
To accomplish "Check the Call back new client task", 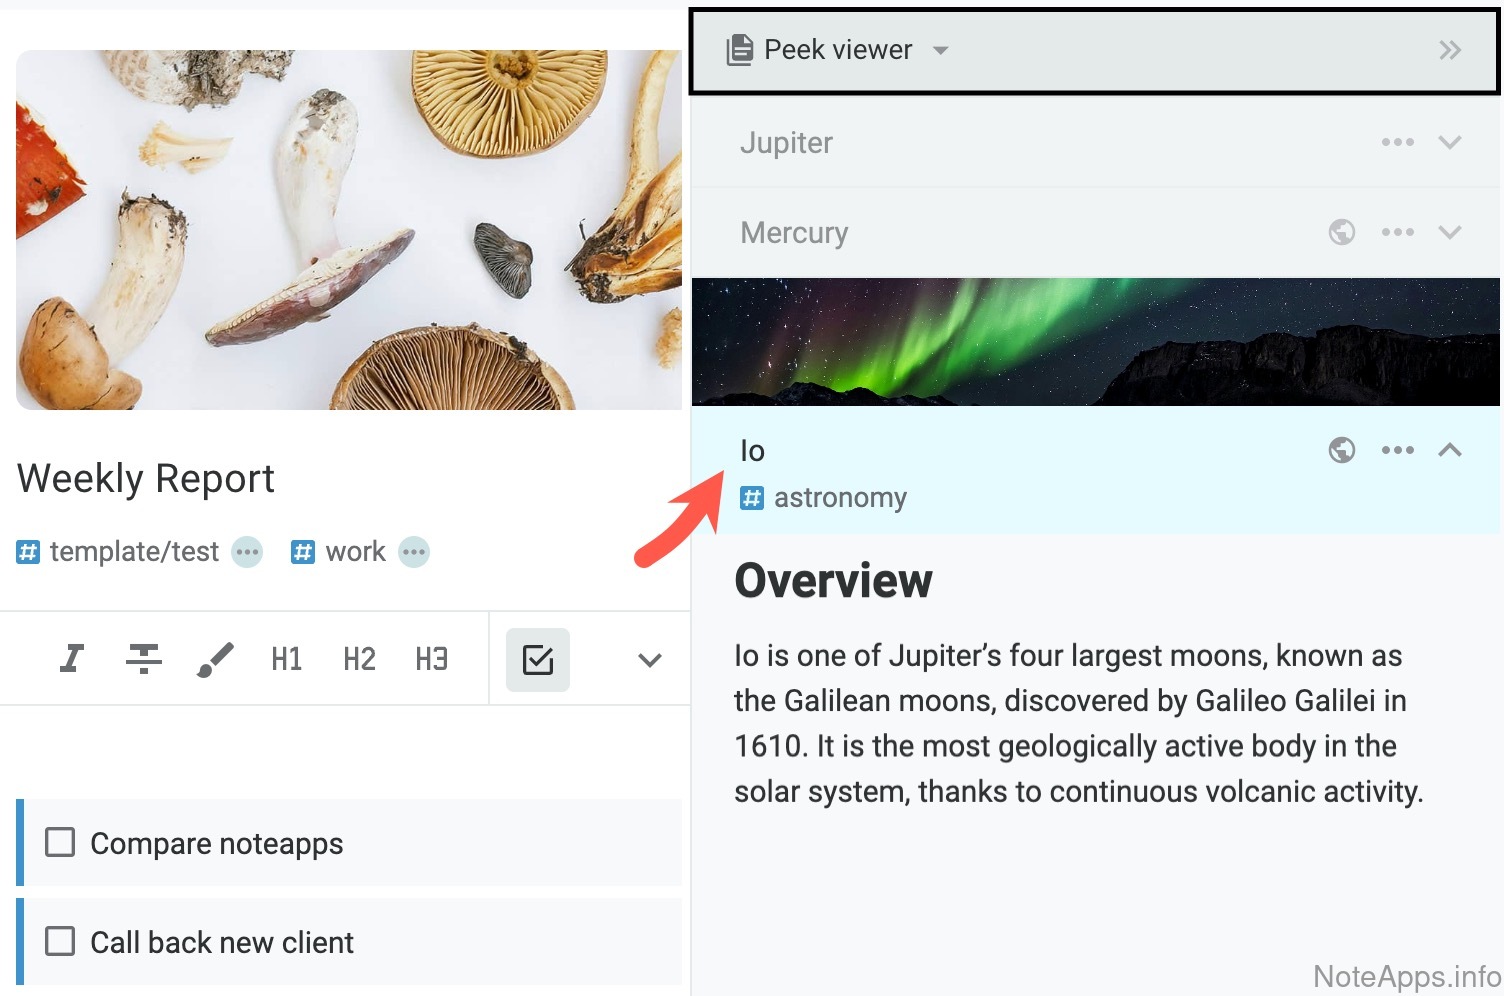I will pos(60,941).
